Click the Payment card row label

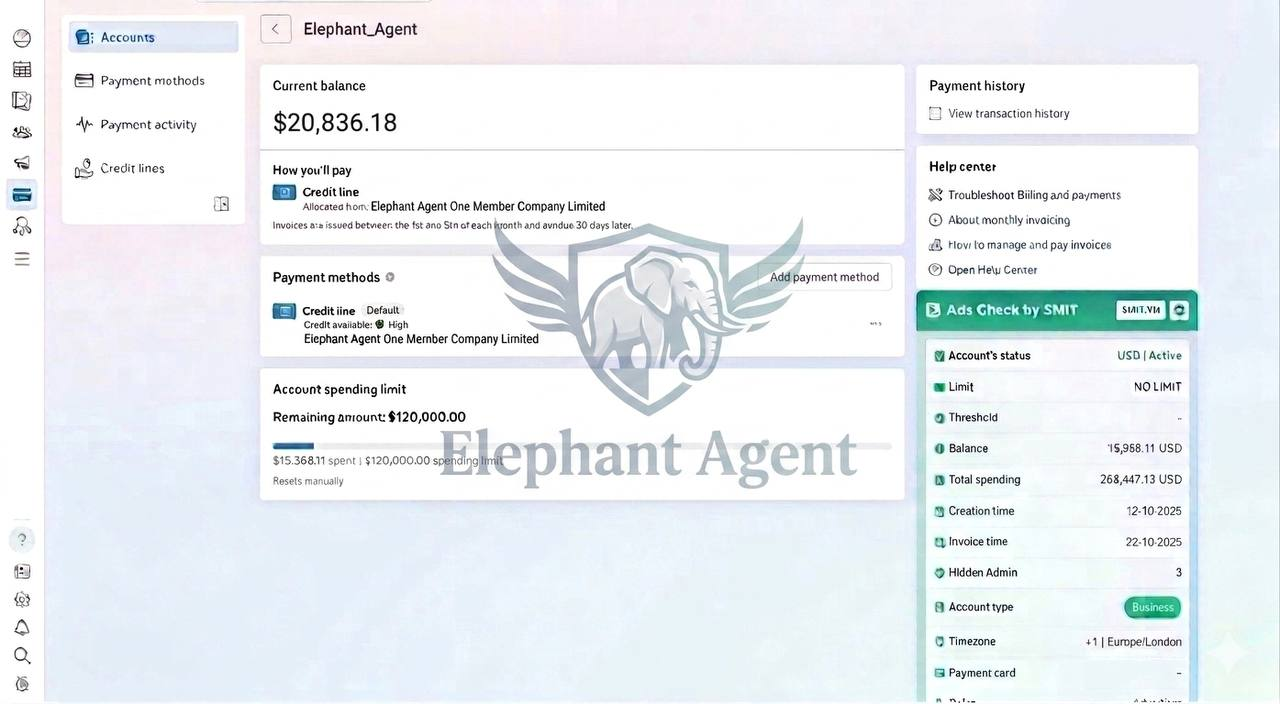(982, 673)
